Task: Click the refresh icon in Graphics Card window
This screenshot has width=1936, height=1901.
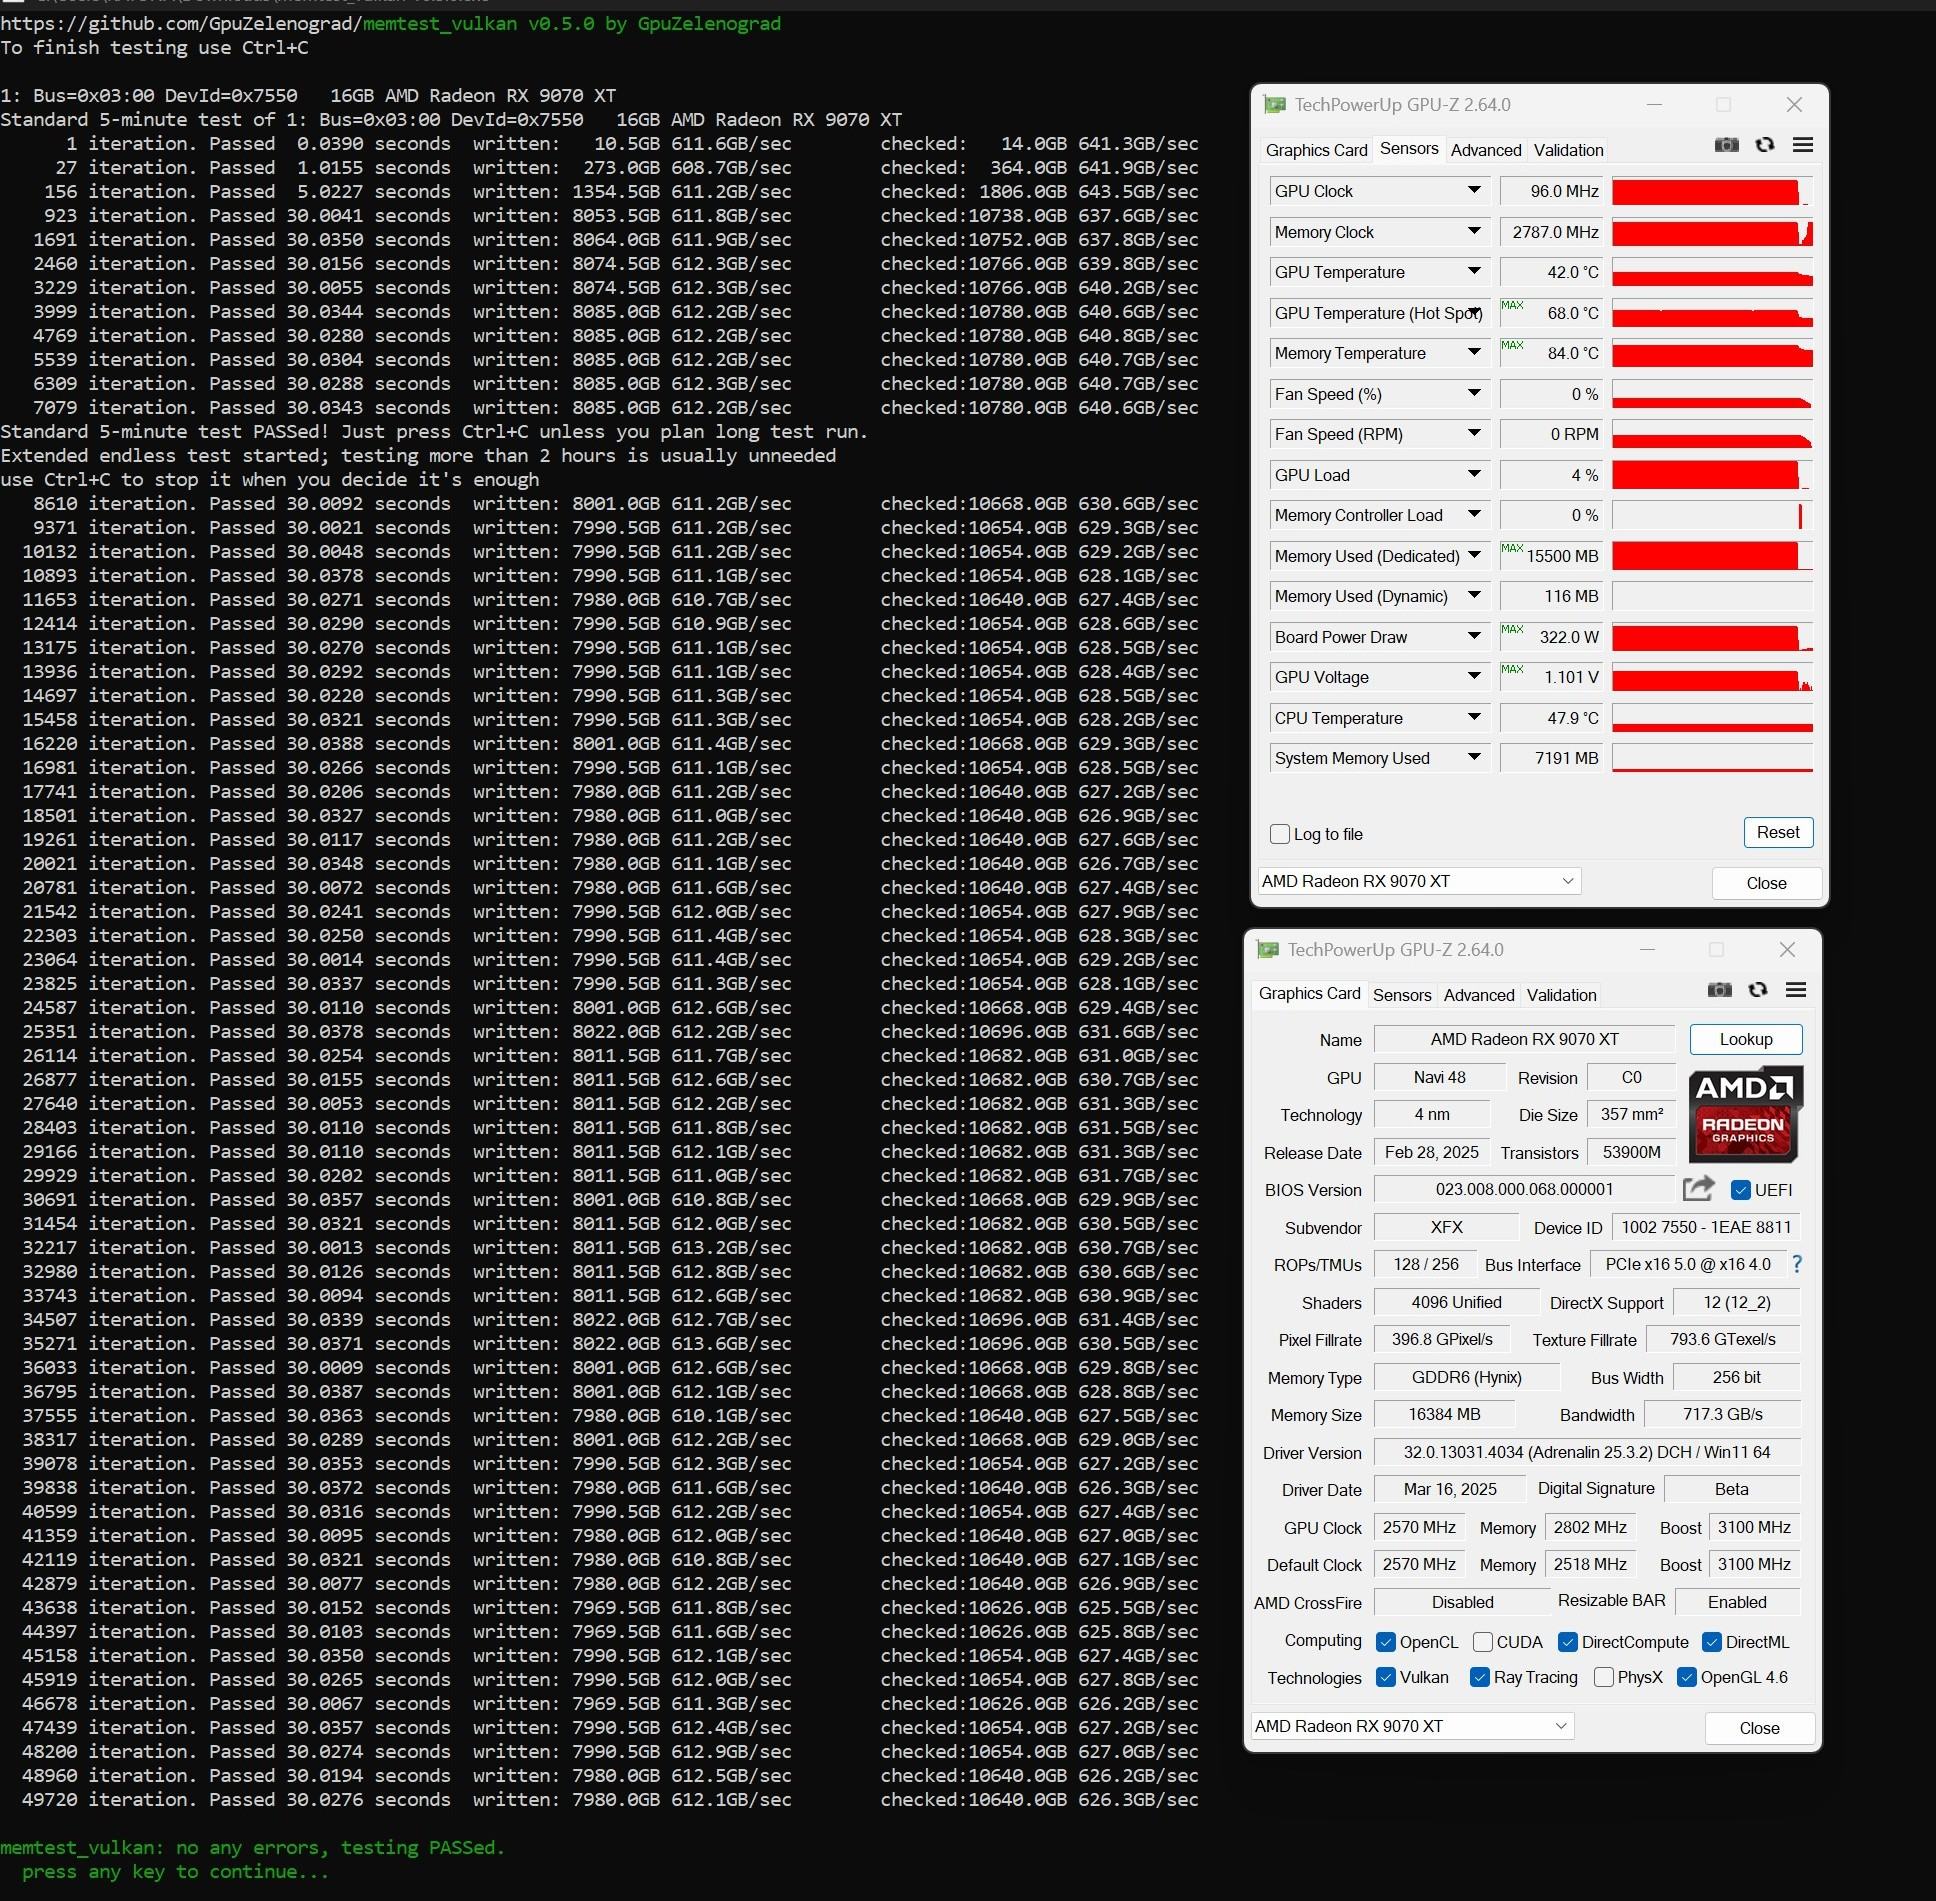Action: pyautogui.click(x=1758, y=990)
